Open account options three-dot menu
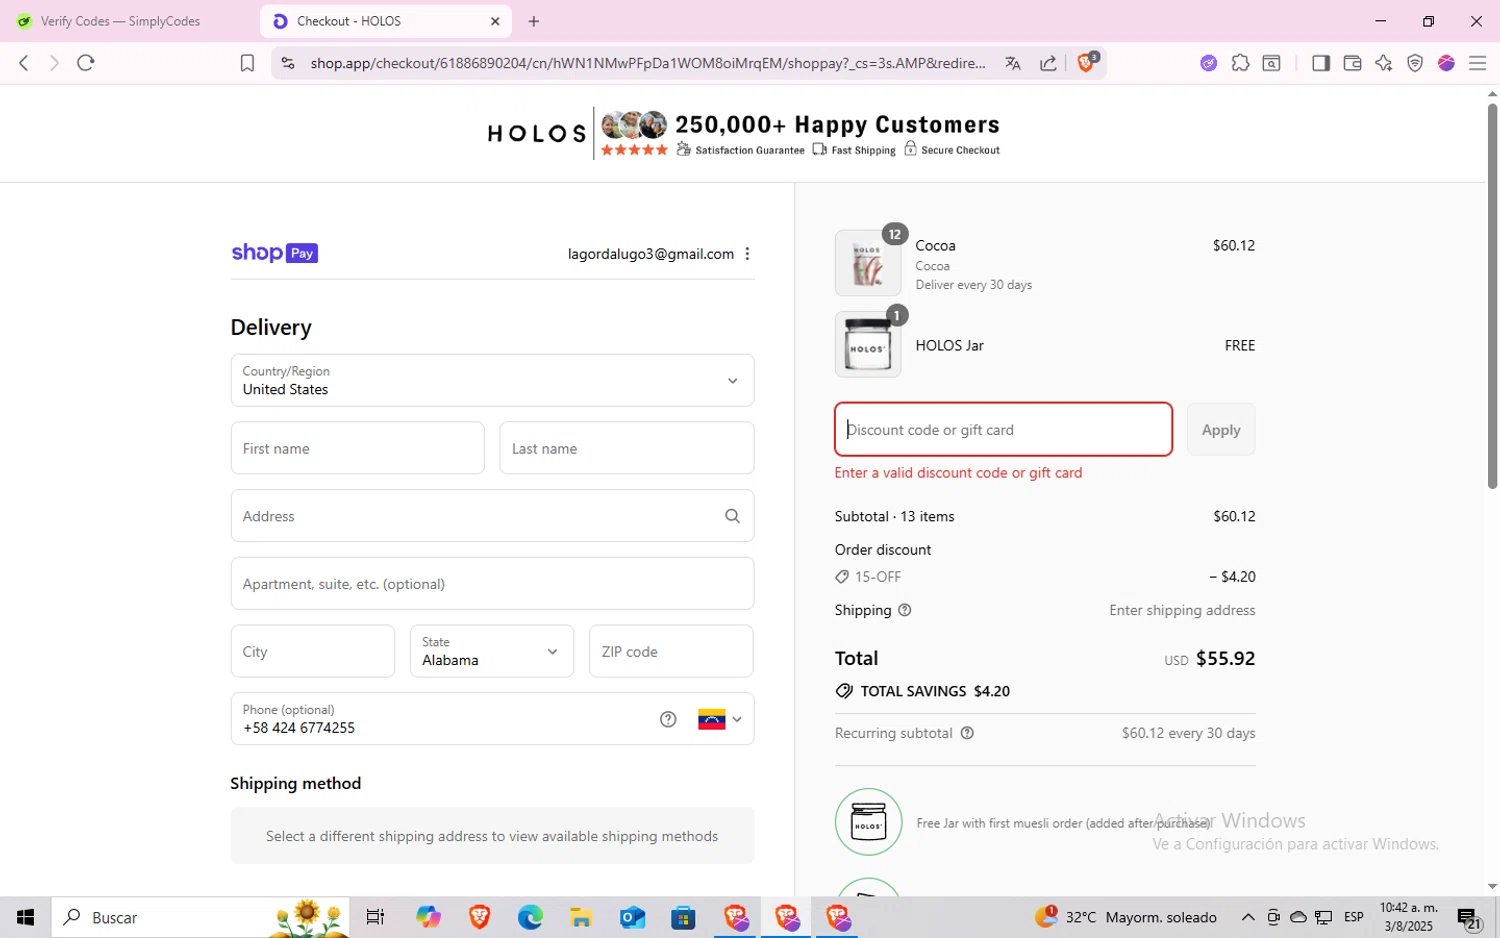Viewport: 1500px width, 938px height. pos(747,254)
